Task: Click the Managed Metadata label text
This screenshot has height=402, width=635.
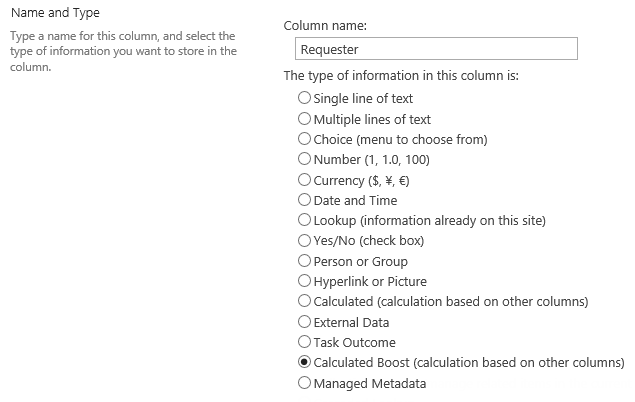Action: (x=370, y=383)
